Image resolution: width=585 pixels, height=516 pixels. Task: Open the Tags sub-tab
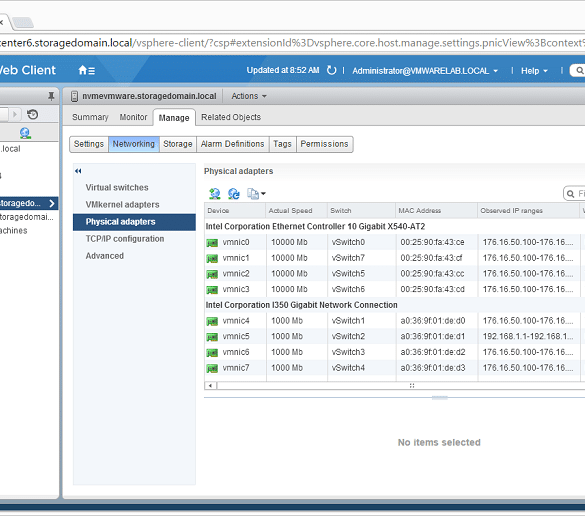[282, 144]
